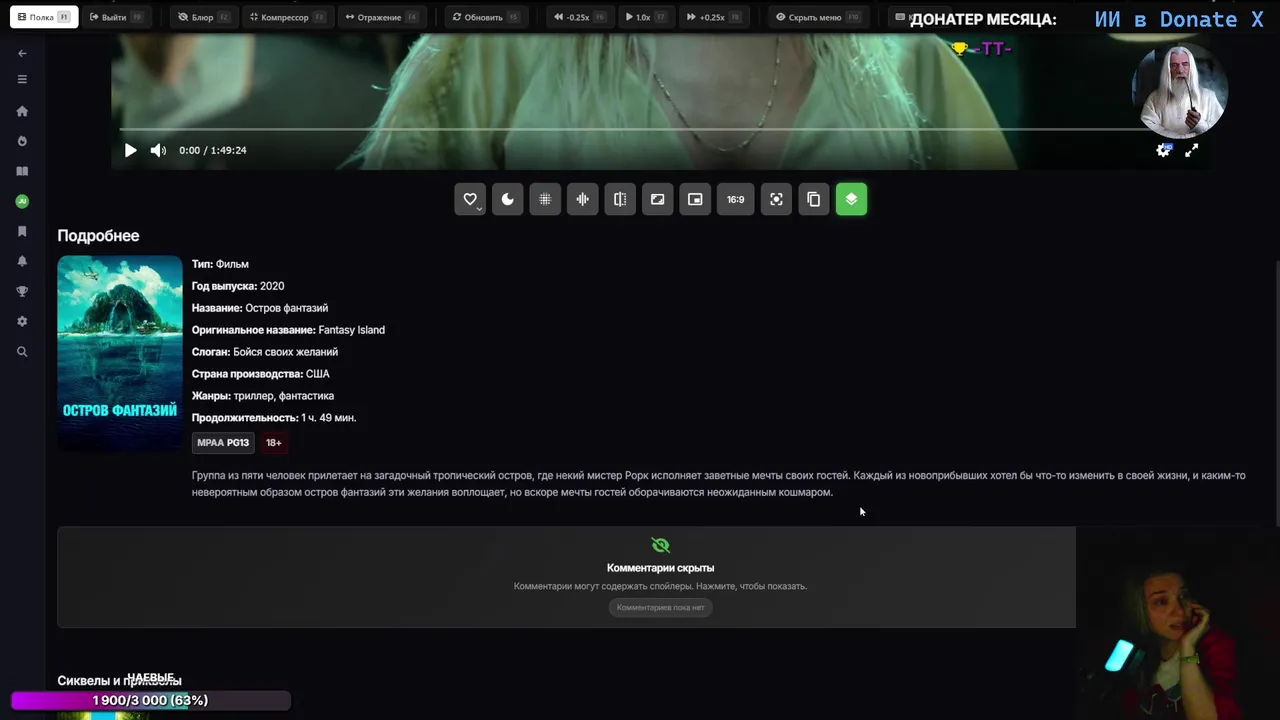Decrease playback speed by 0.25x
Viewport: 1280px width, 720px height.
coord(579,17)
